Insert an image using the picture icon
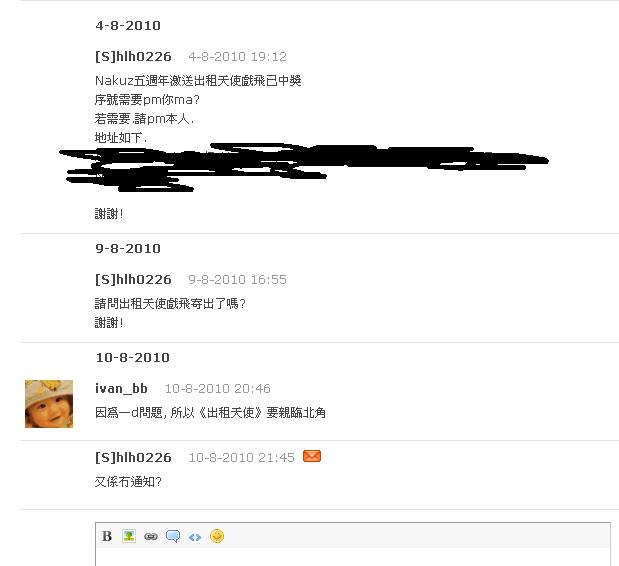 [129, 536]
